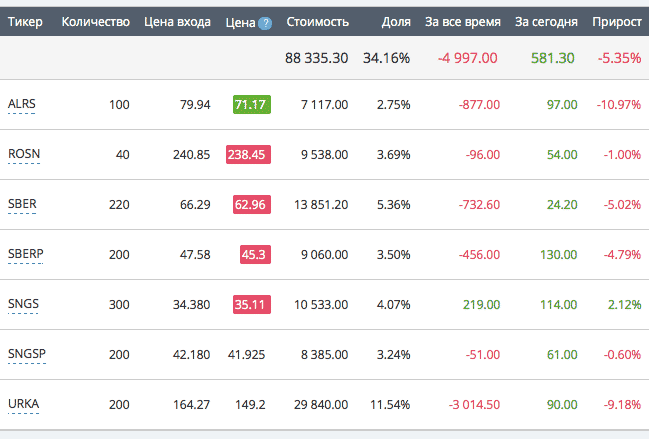Click URKA all-time loss -3 014.50
649x439 pixels.
474,405
